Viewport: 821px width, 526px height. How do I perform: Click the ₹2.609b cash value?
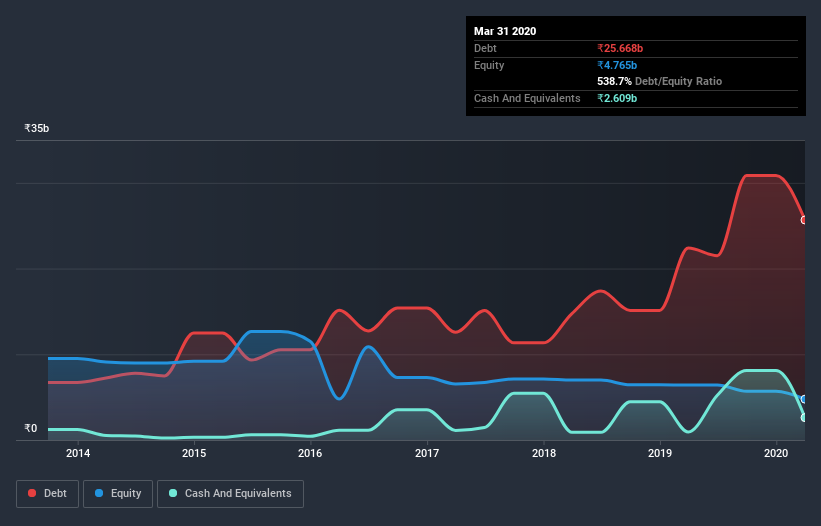[617, 98]
